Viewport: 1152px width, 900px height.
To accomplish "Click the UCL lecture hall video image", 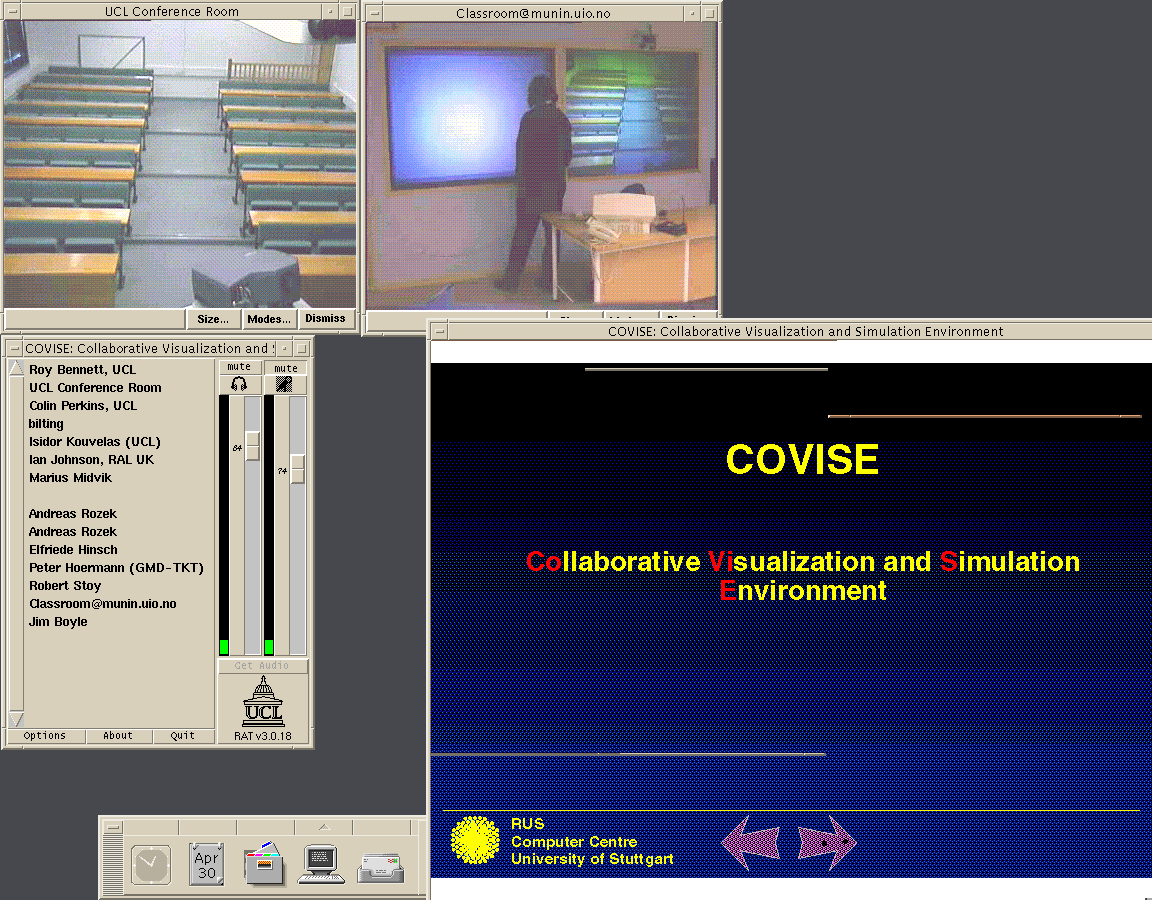I will pyautogui.click(x=180, y=164).
